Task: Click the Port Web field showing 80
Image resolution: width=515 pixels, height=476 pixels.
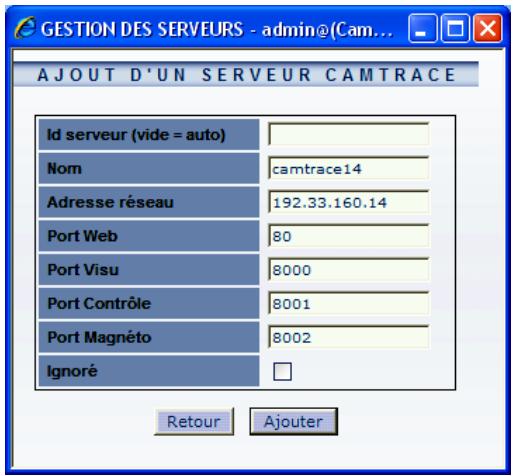Action: pyautogui.click(x=349, y=236)
